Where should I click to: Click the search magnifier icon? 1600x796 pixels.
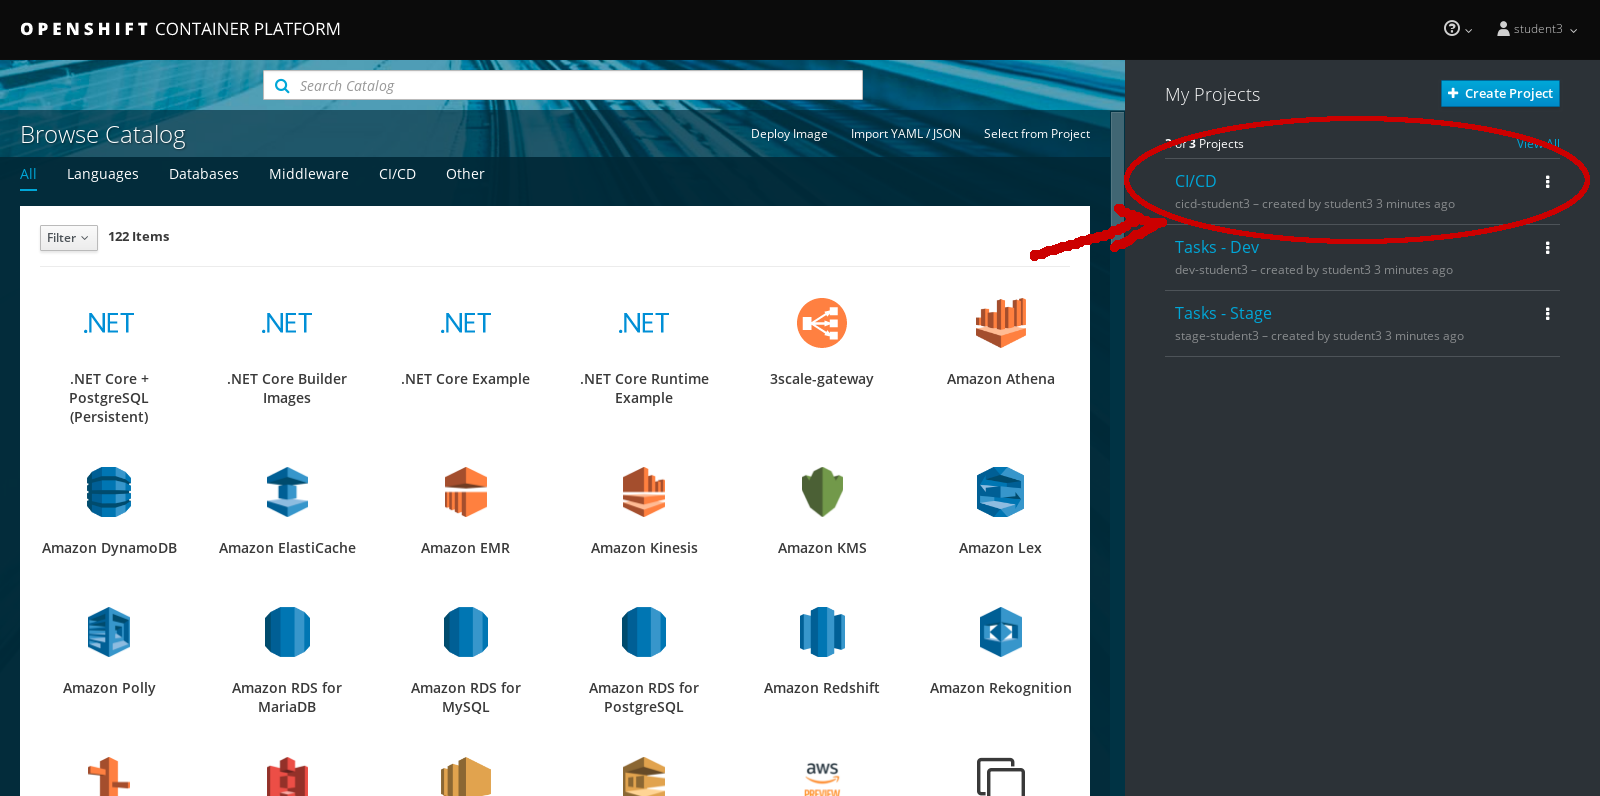point(282,86)
